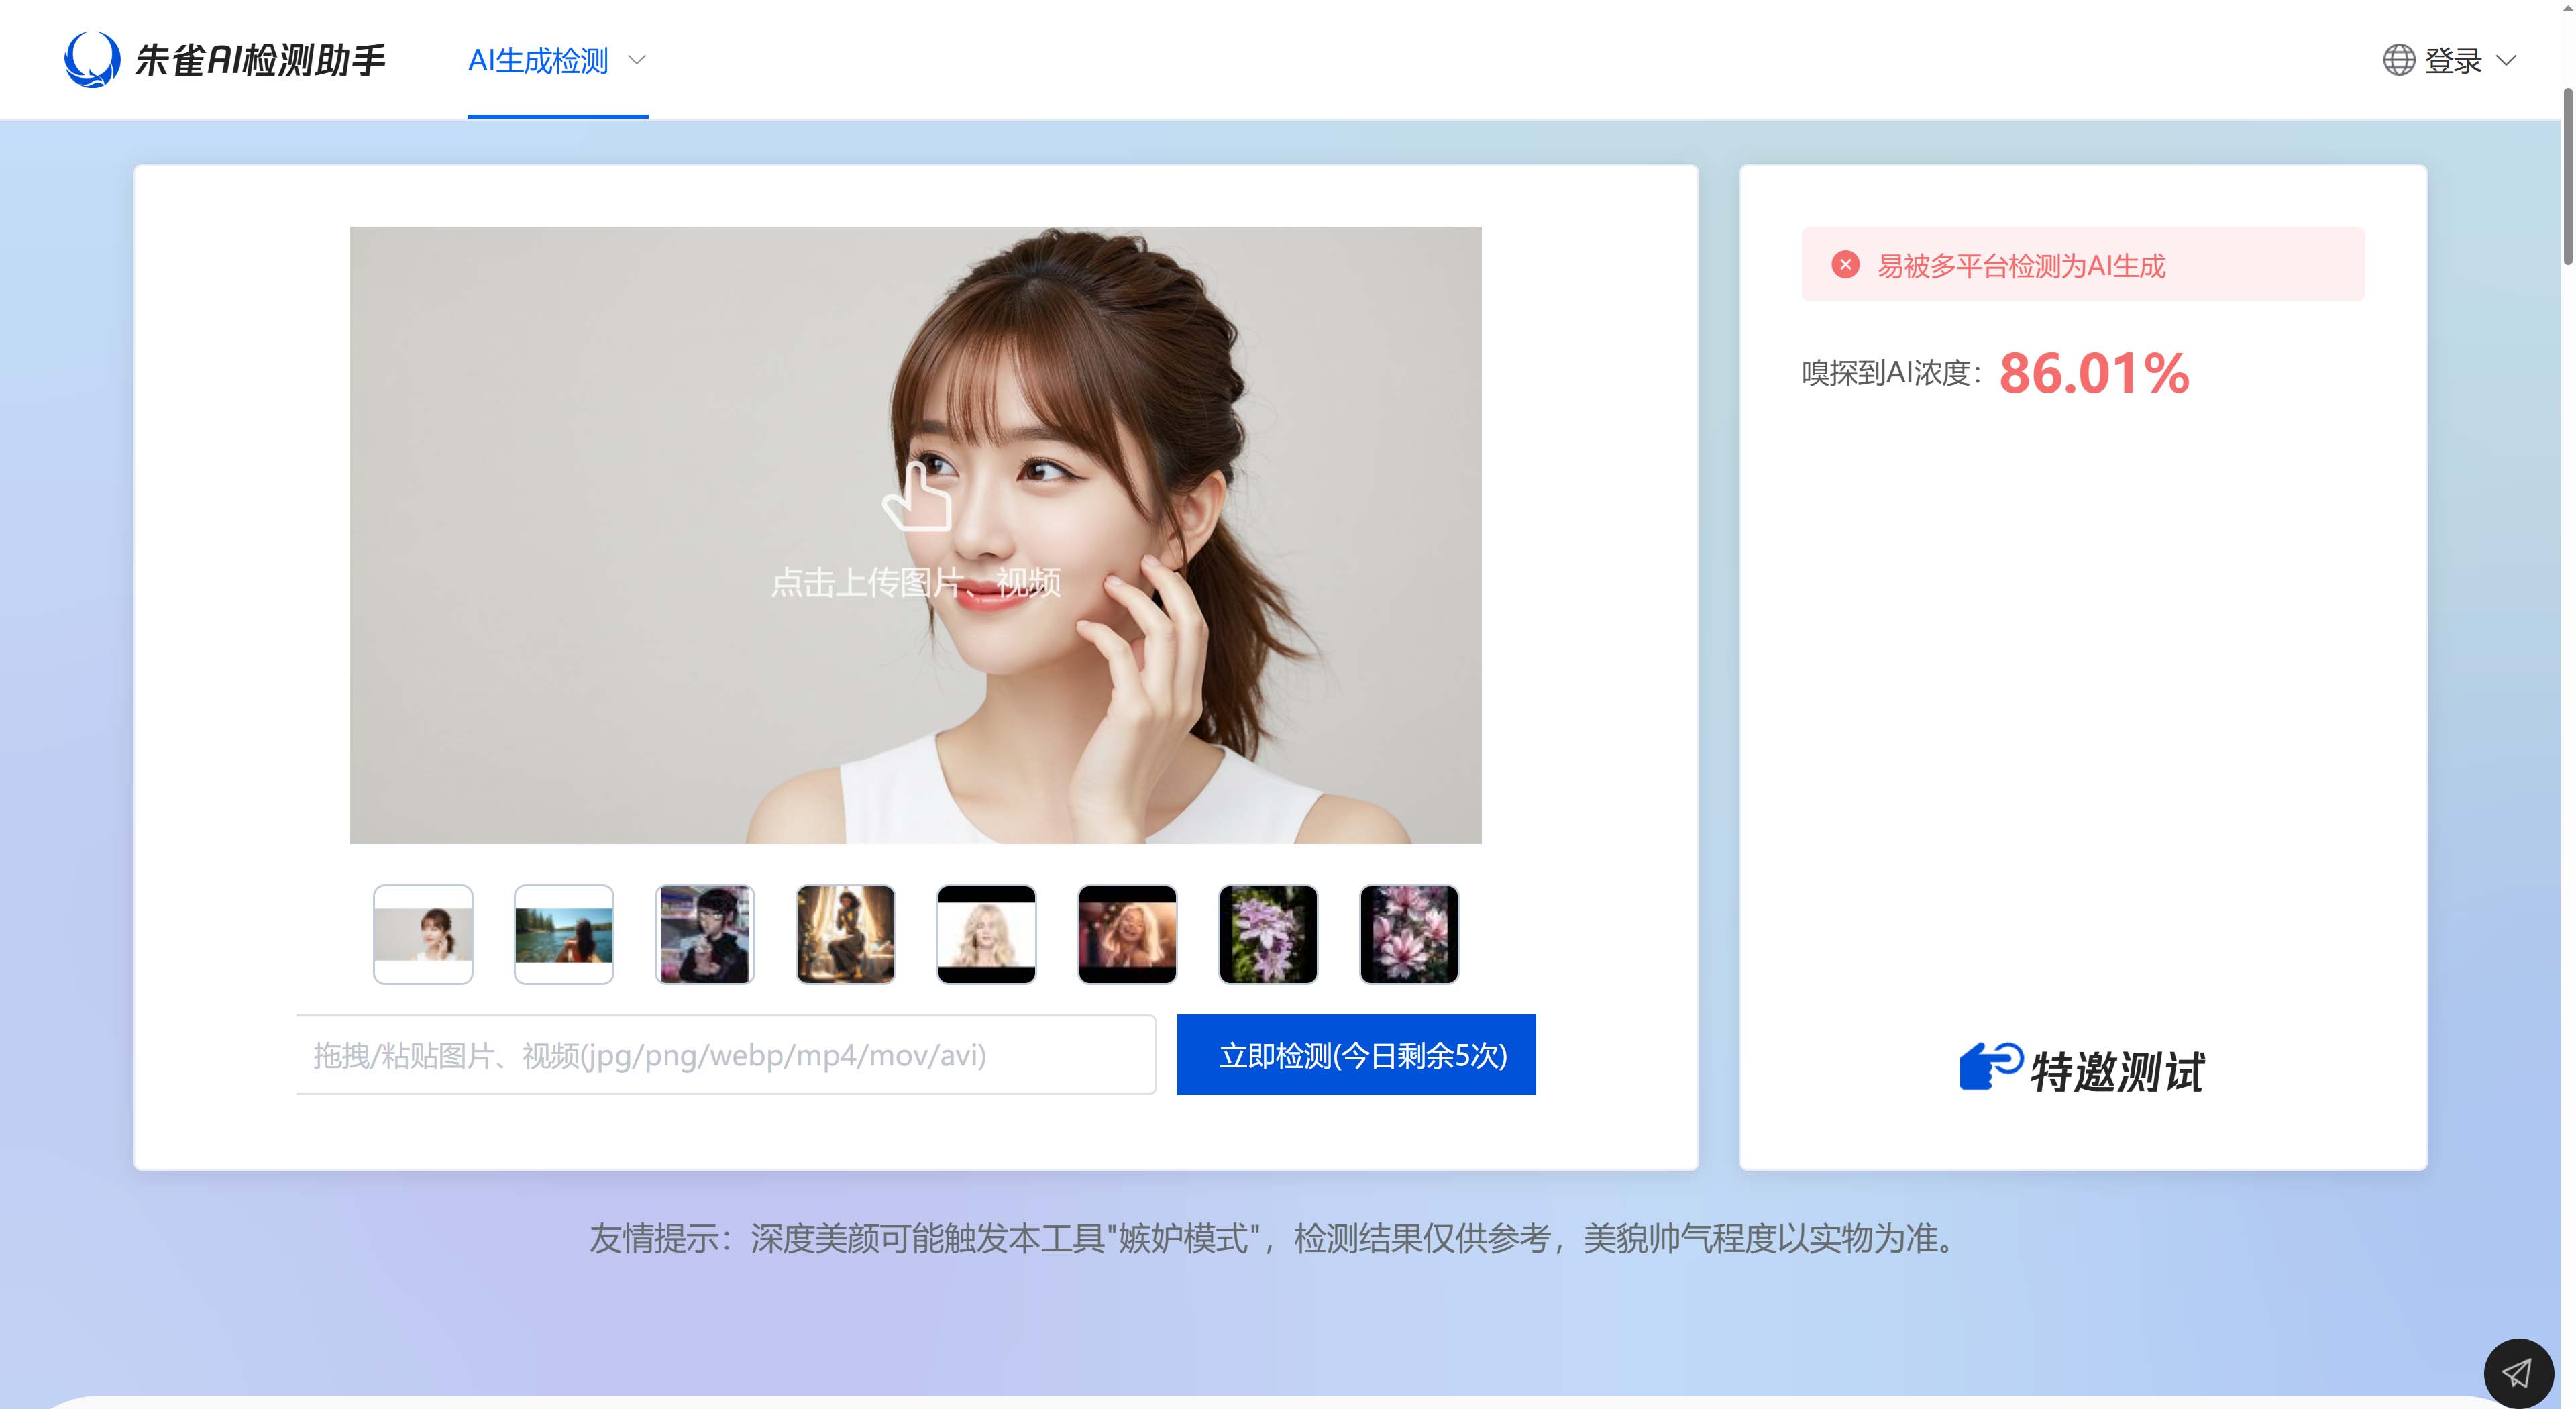This screenshot has width=2576, height=1409.
Task: Select the blonde woman video thumbnail
Action: click(987, 934)
